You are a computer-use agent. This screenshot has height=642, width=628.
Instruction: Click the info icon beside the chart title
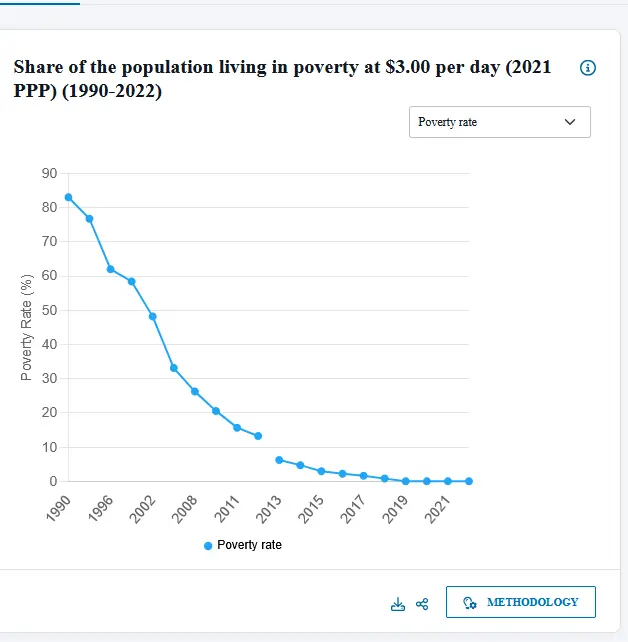[587, 68]
